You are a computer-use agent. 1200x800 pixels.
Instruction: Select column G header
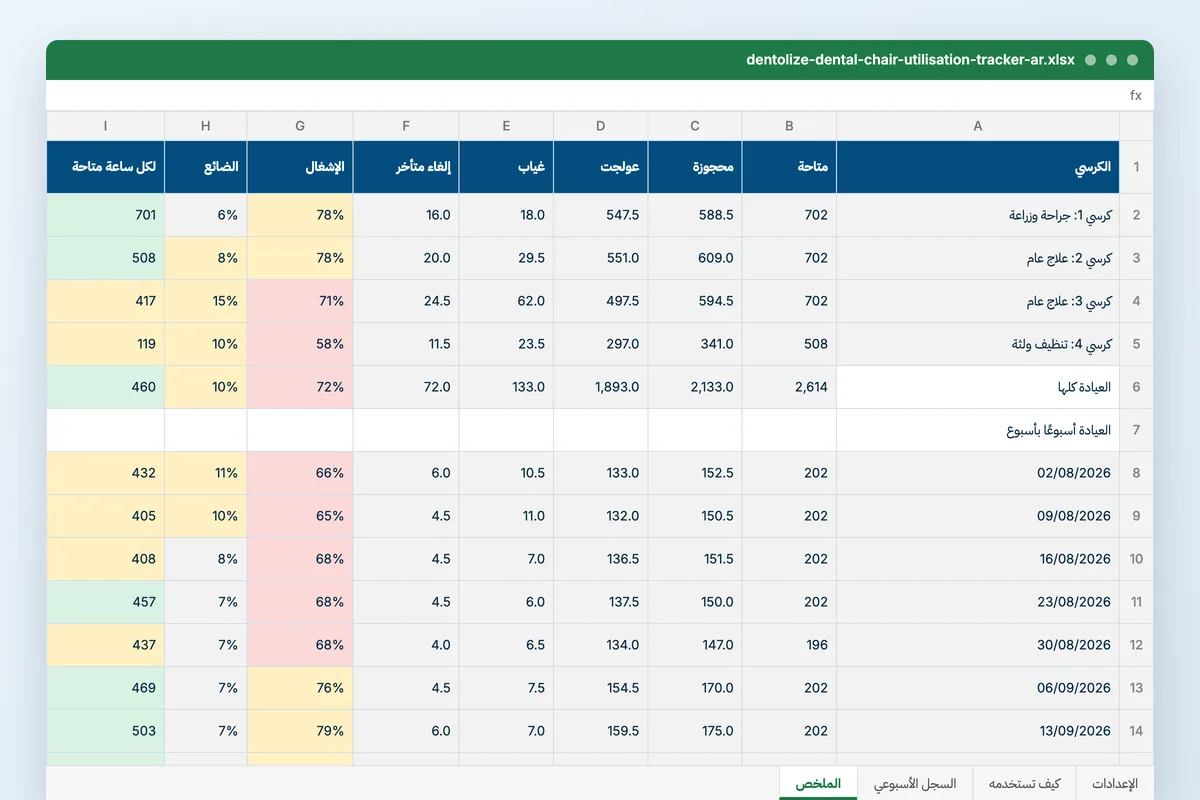pyautogui.click(x=300, y=126)
